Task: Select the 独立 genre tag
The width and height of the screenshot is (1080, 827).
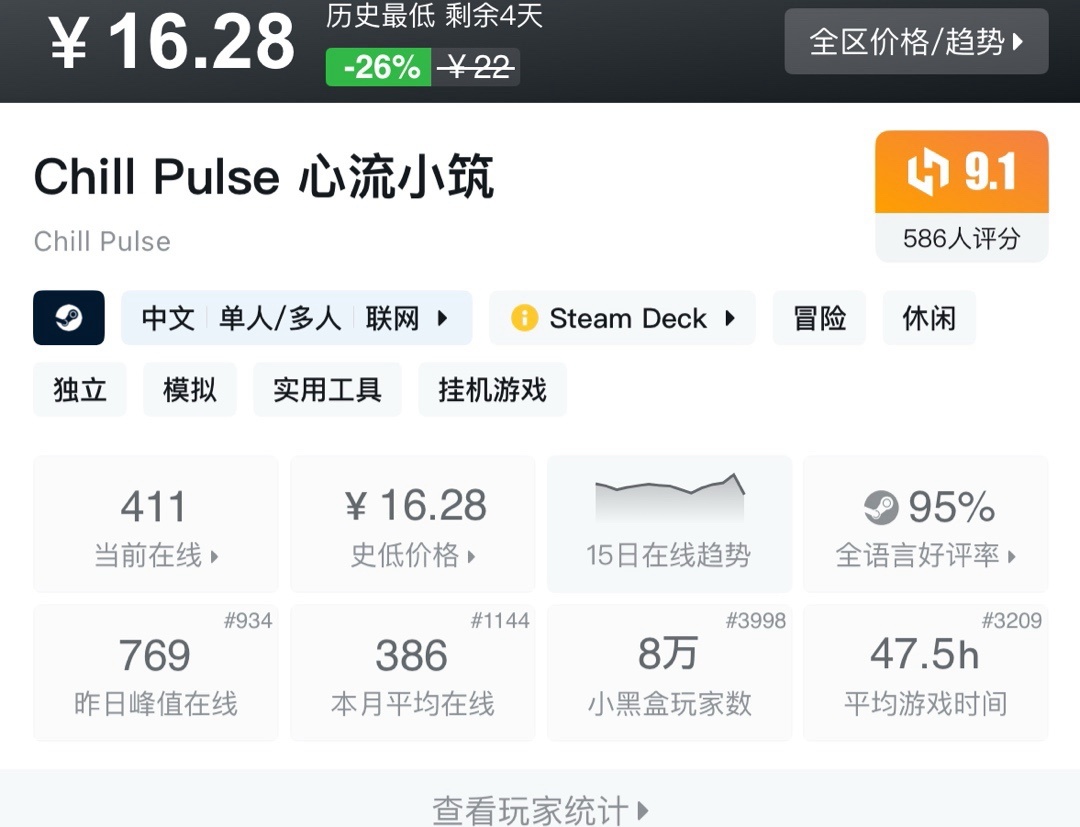Action: pyautogui.click(x=80, y=389)
